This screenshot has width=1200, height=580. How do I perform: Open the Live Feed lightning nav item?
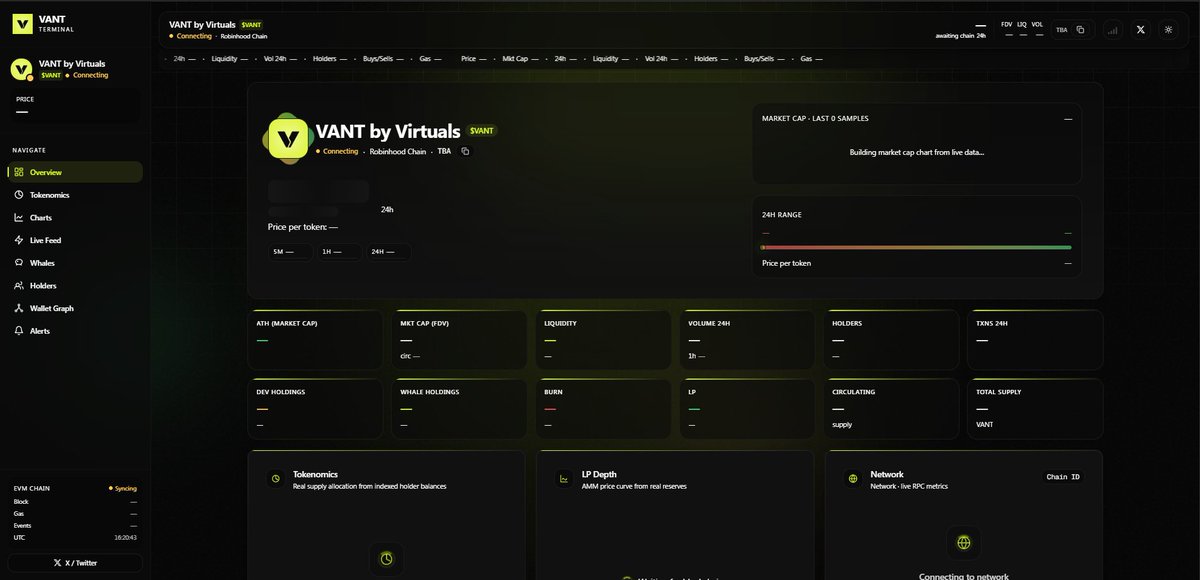coord(75,240)
